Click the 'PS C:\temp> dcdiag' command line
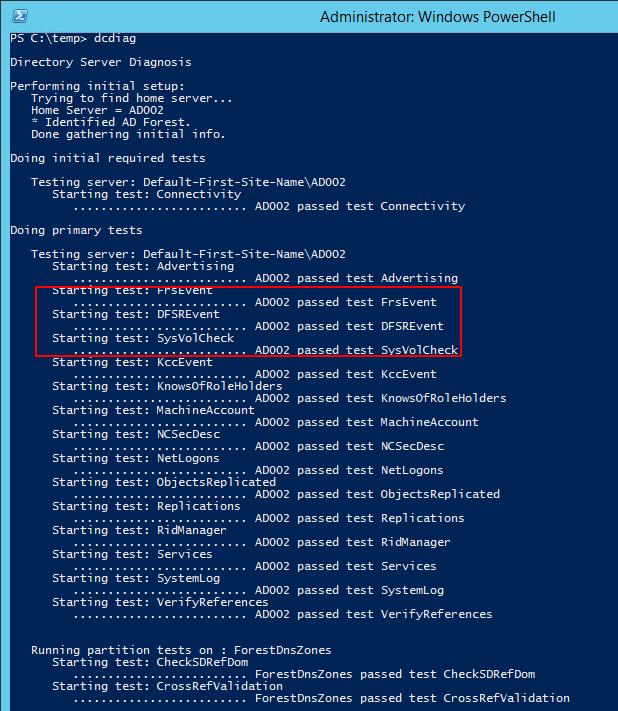This screenshot has width=618, height=711. [73, 39]
